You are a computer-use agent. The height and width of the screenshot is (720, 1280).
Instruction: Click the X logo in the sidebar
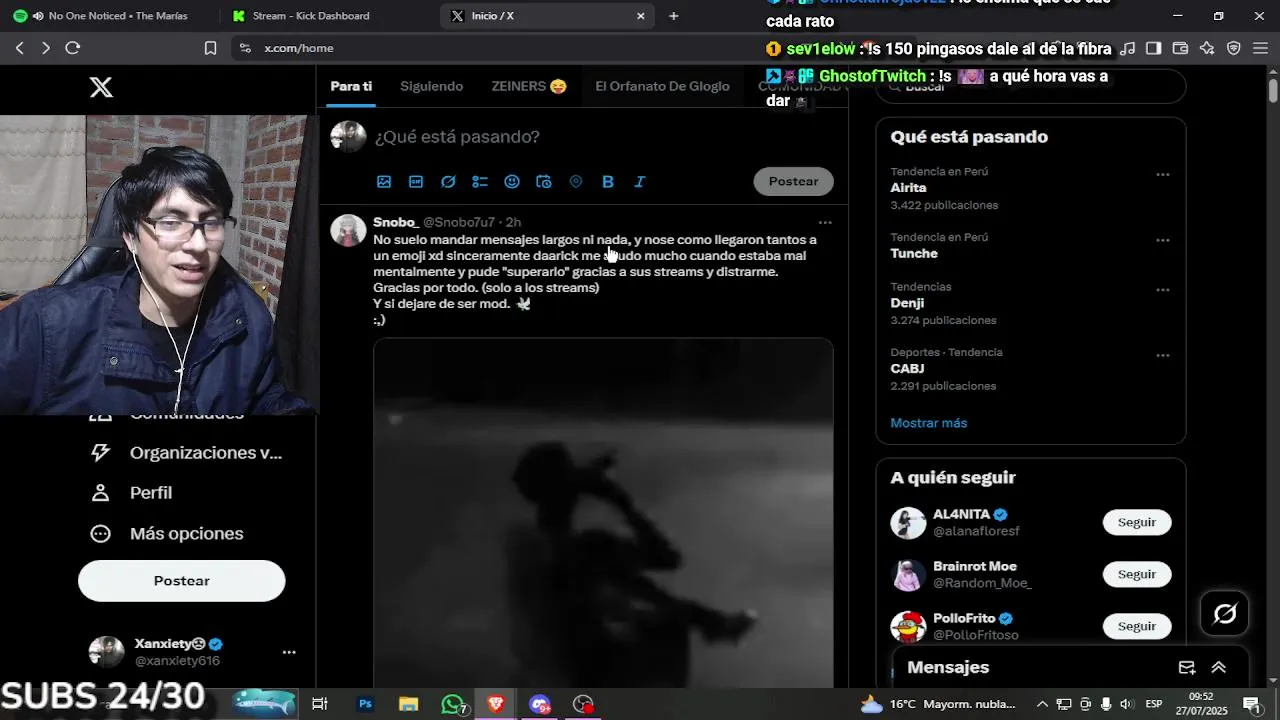[101, 87]
